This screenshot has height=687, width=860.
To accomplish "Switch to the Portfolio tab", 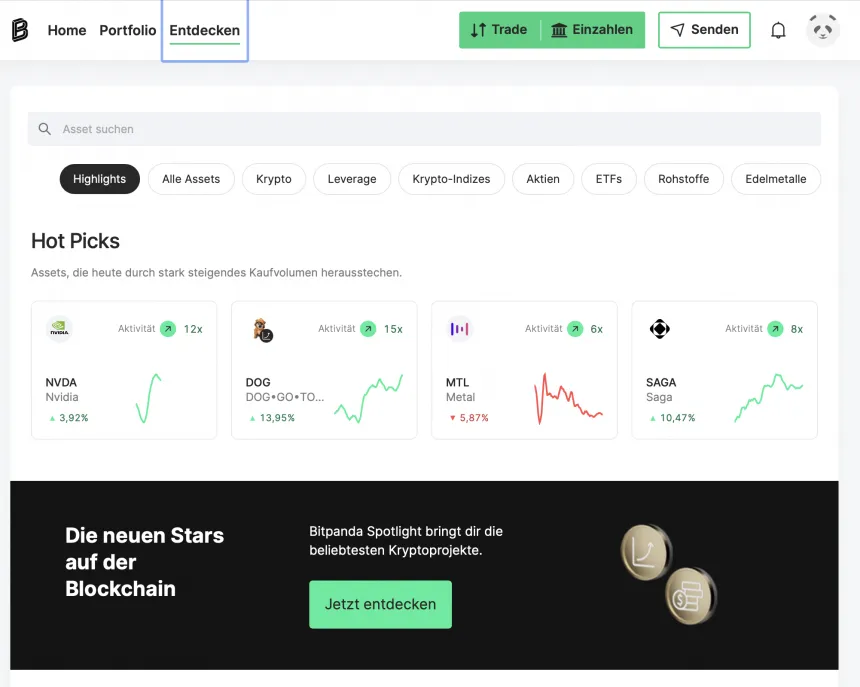I will [x=128, y=30].
